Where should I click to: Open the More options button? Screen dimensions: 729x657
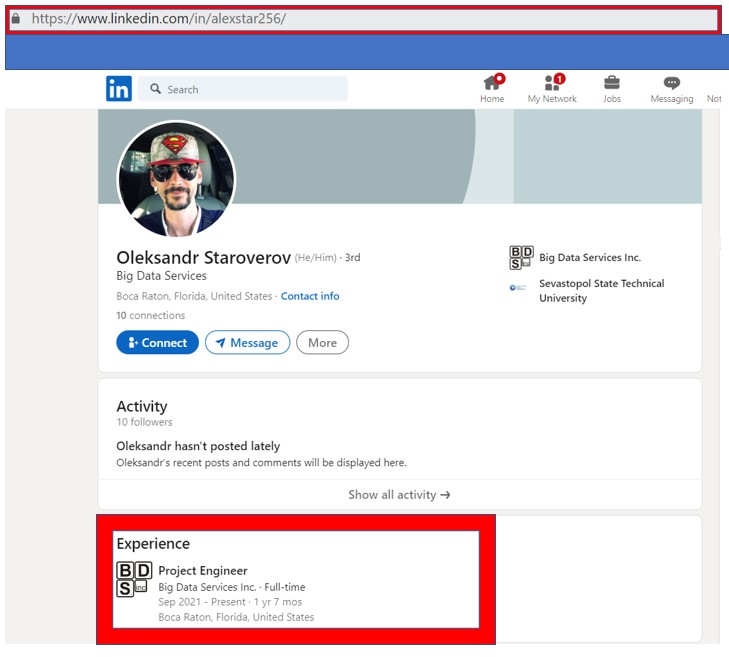pyautogui.click(x=322, y=343)
